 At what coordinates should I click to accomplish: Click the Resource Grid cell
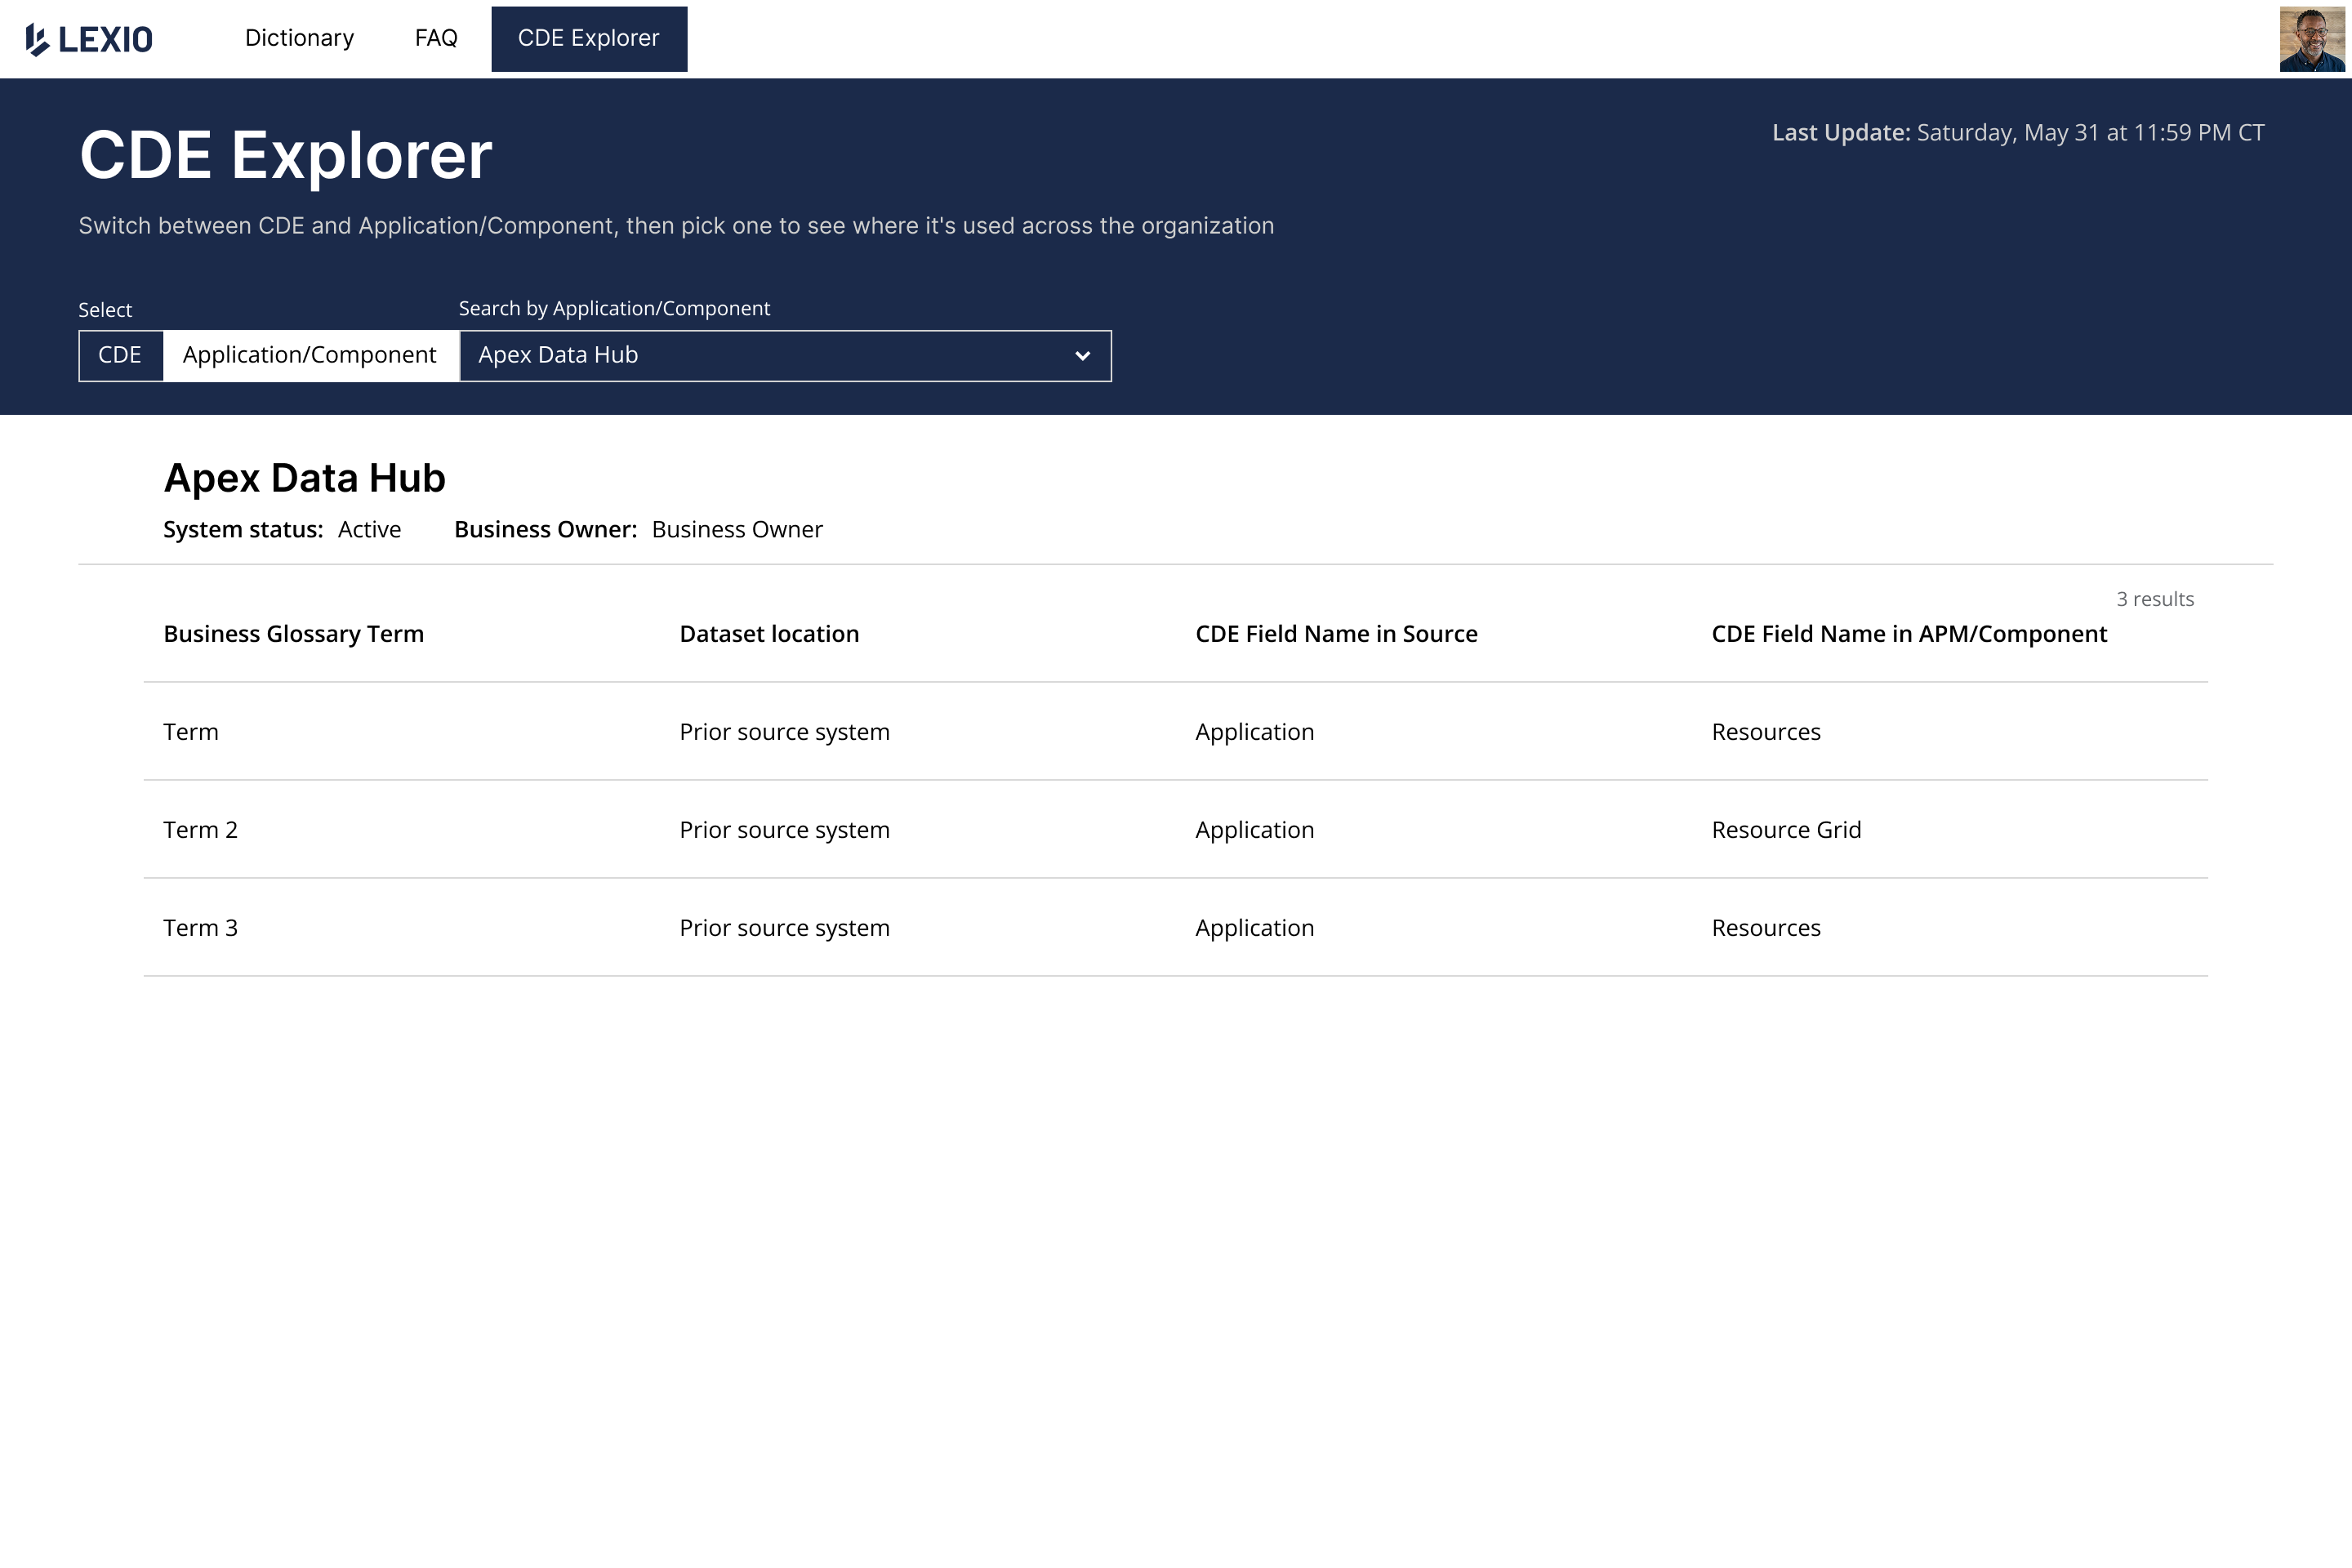tap(1787, 830)
